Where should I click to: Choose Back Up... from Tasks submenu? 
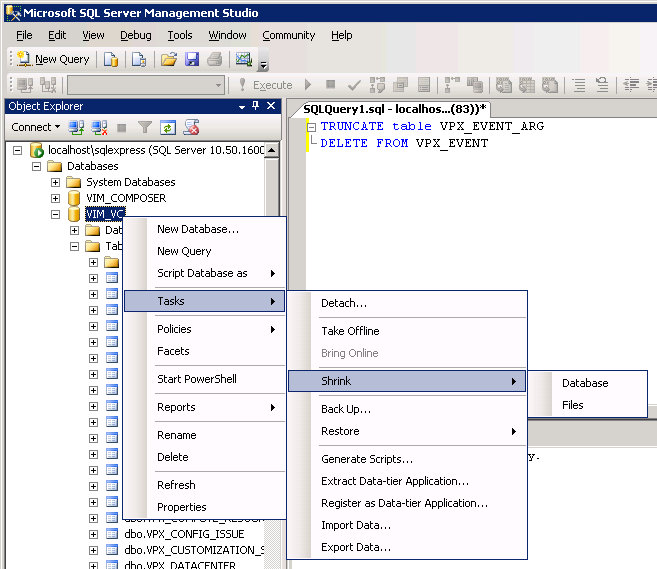coord(407,409)
